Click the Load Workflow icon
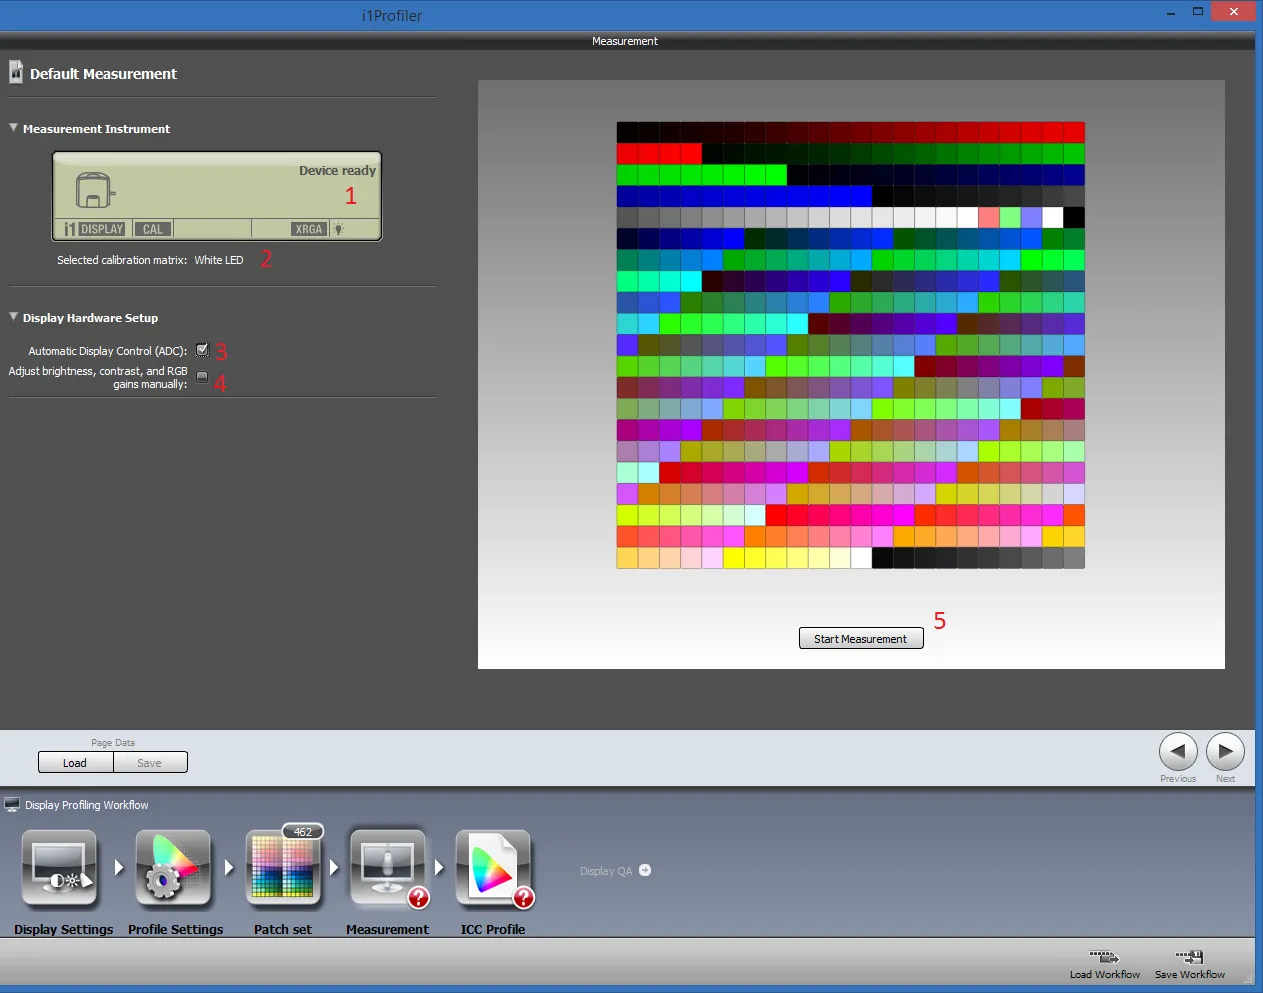 coord(1103,957)
